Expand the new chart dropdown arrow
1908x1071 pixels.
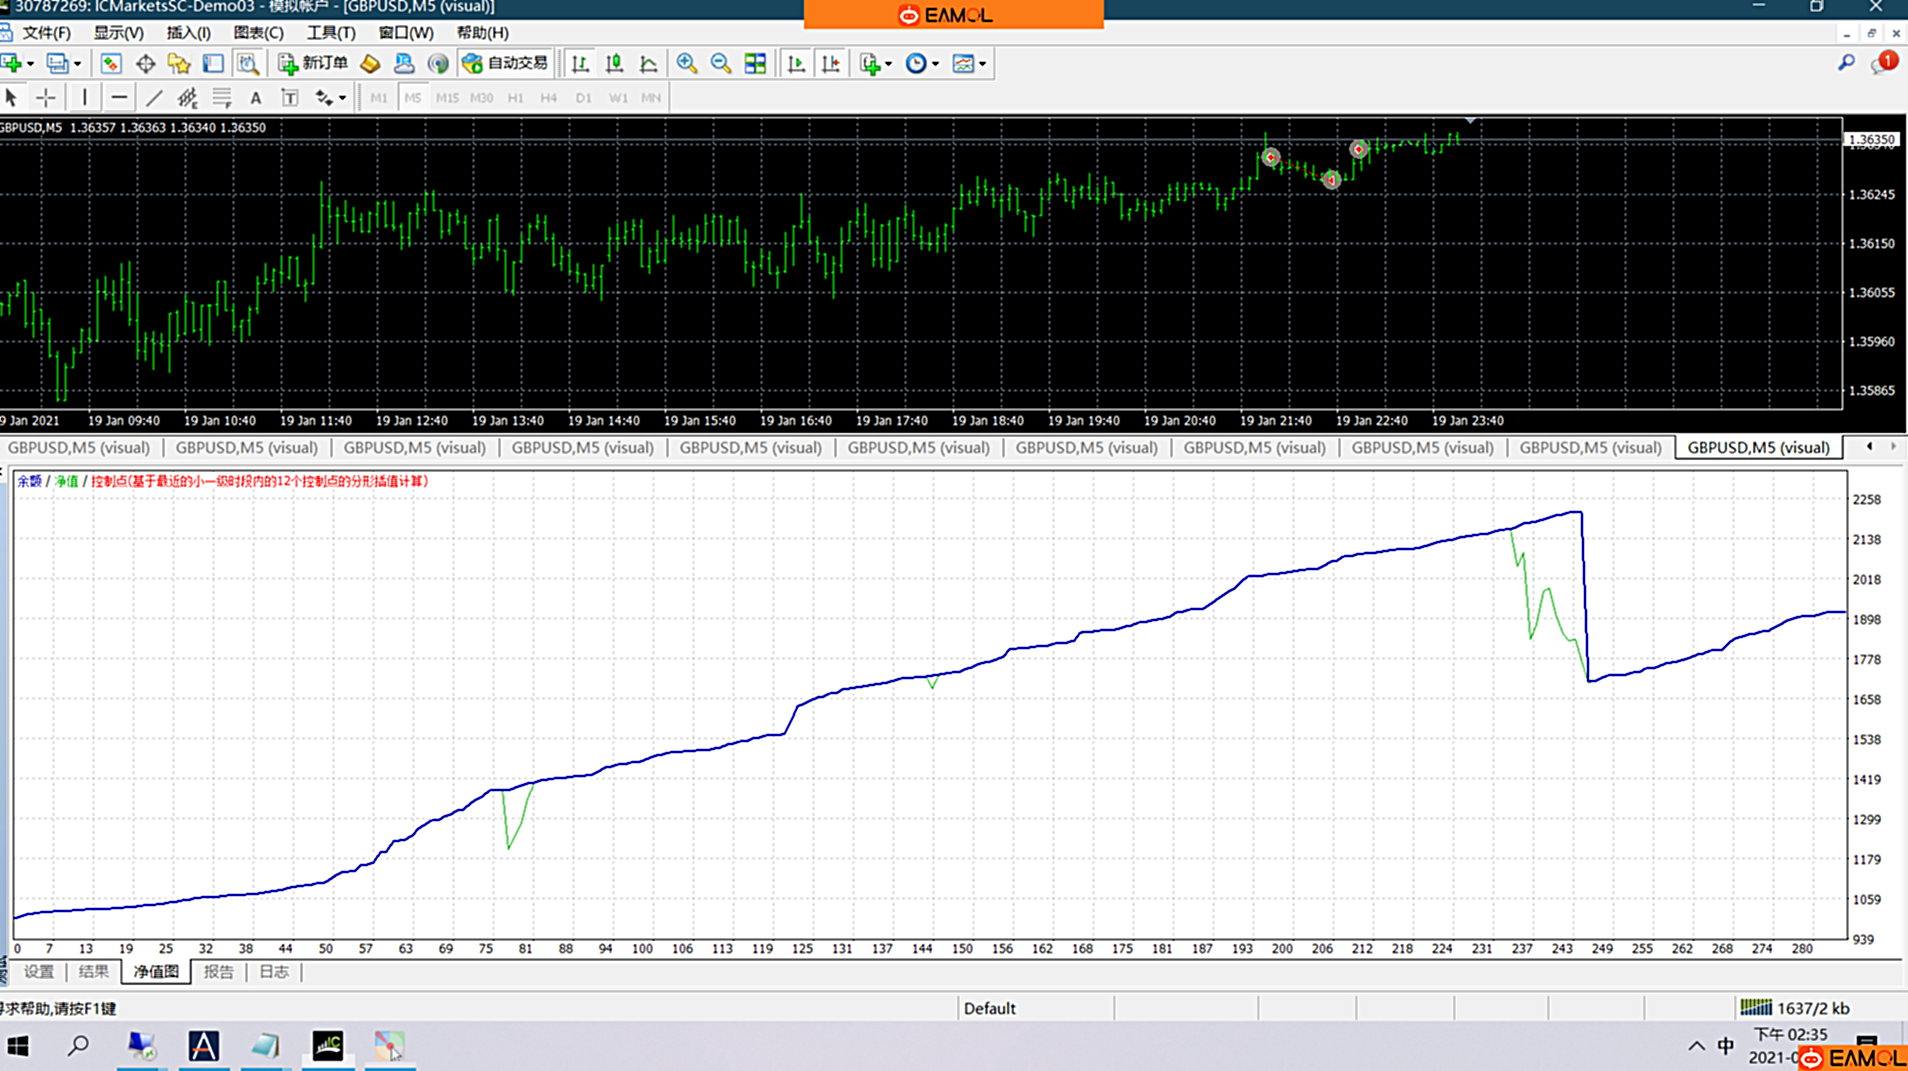pyautogui.click(x=31, y=64)
